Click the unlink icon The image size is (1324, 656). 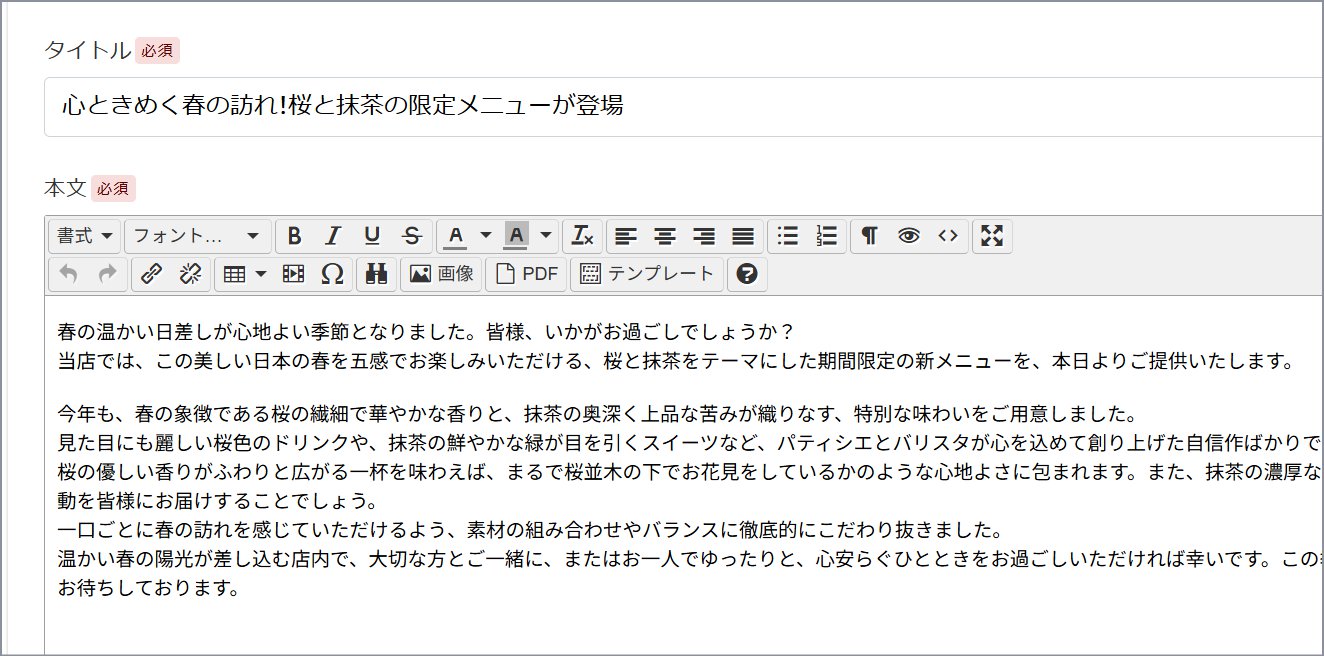pyautogui.click(x=190, y=274)
